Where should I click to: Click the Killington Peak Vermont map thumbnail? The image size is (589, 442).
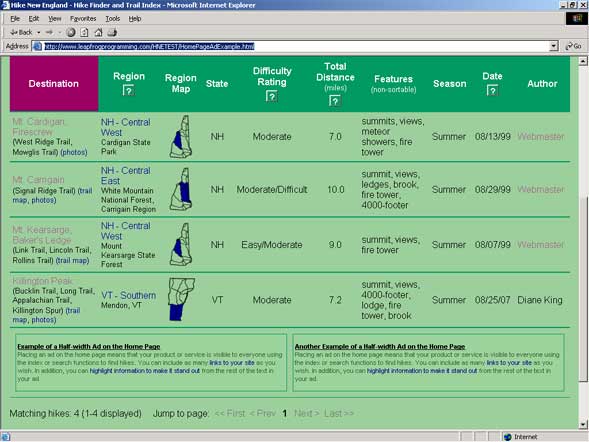pyautogui.click(x=181, y=299)
